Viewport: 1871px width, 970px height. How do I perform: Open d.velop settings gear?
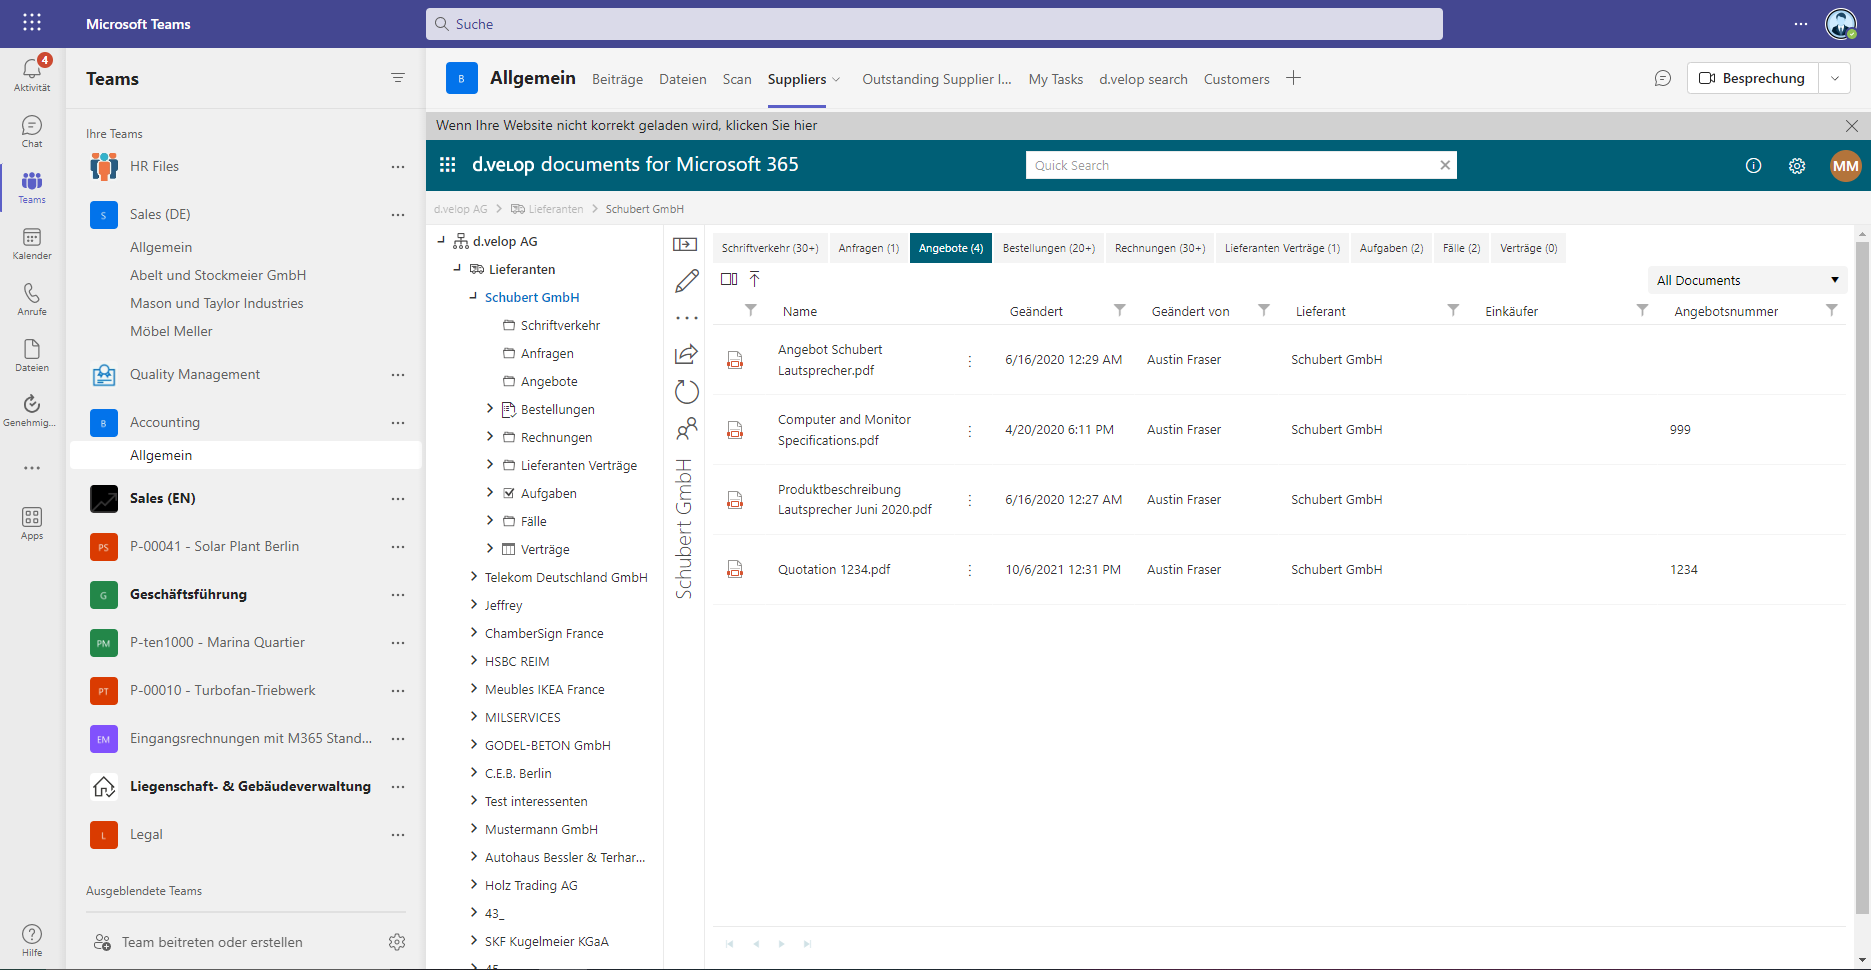[1797, 166]
